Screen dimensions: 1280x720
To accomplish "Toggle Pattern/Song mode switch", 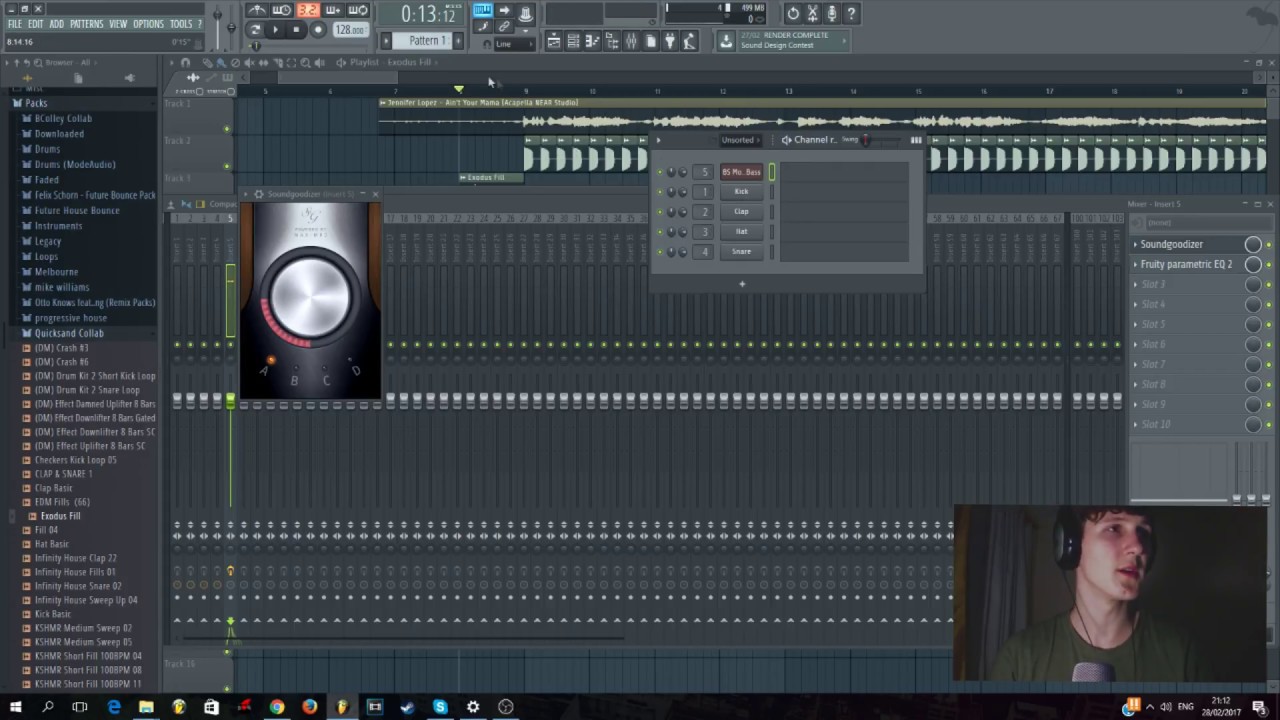I will click(x=255, y=30).
